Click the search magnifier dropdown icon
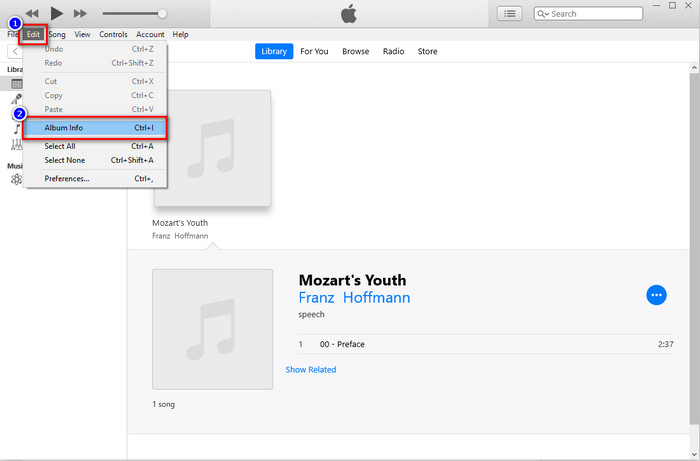 coord(543,14)
